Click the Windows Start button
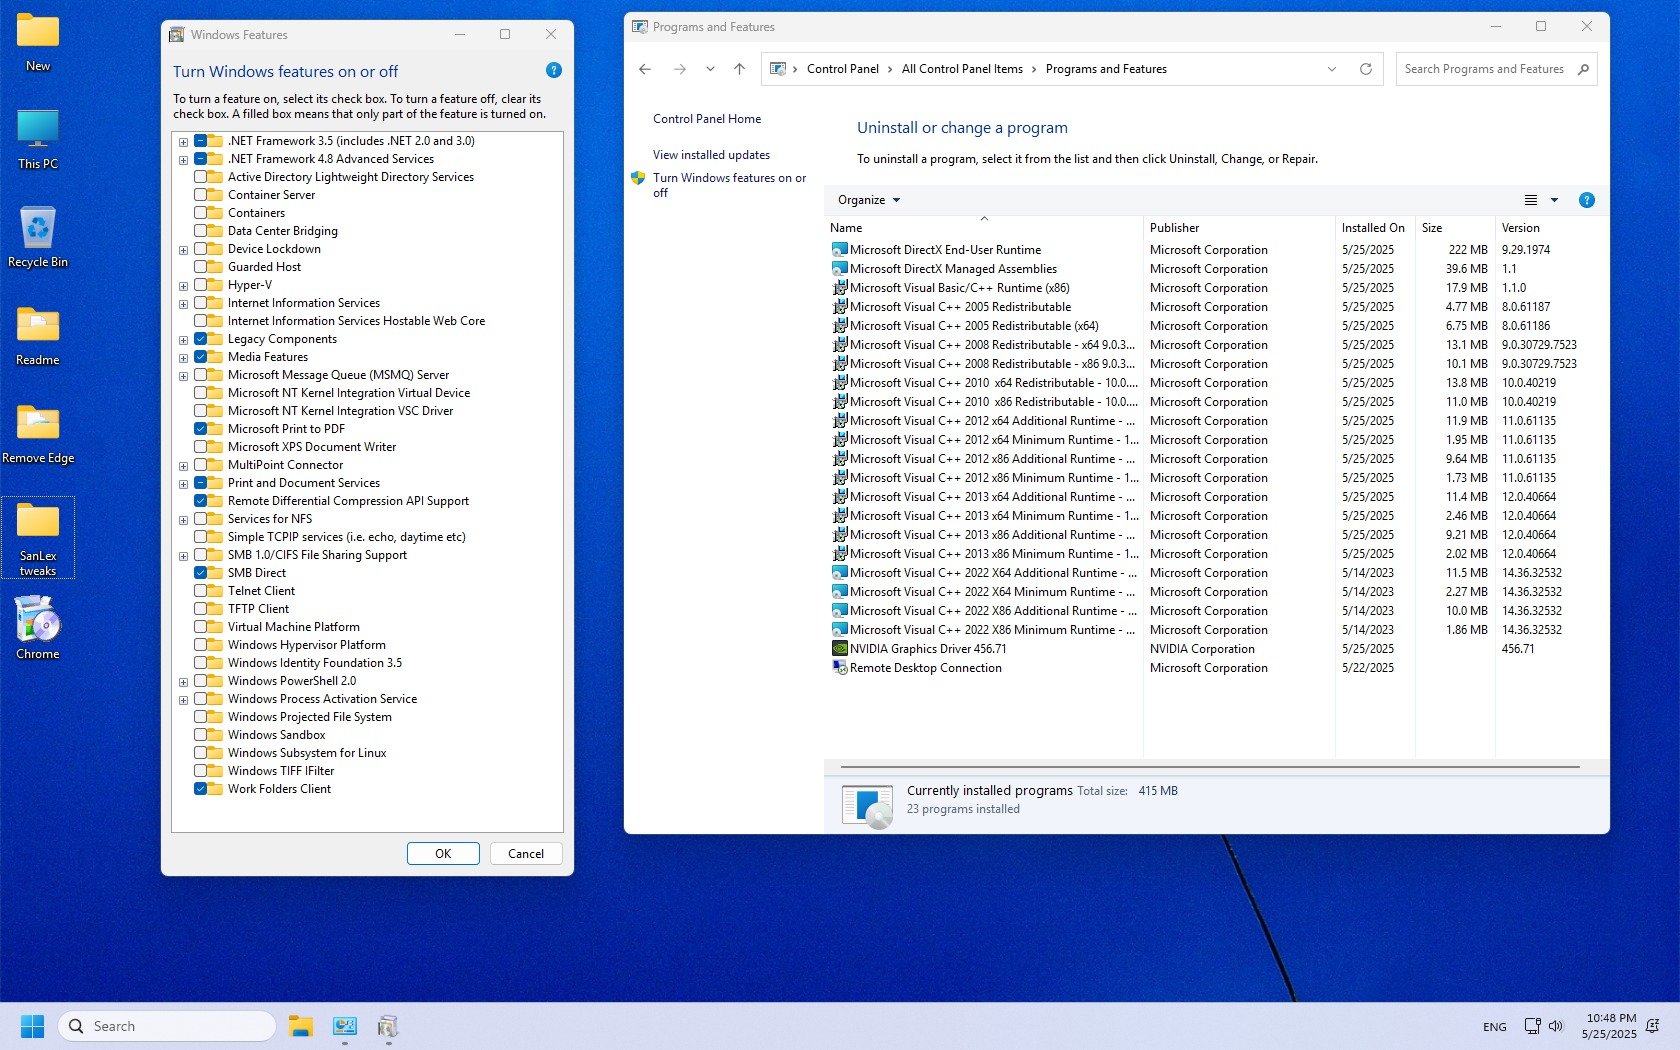The width and height of the screenshot is (1680, 1050). coord(33,1026)
